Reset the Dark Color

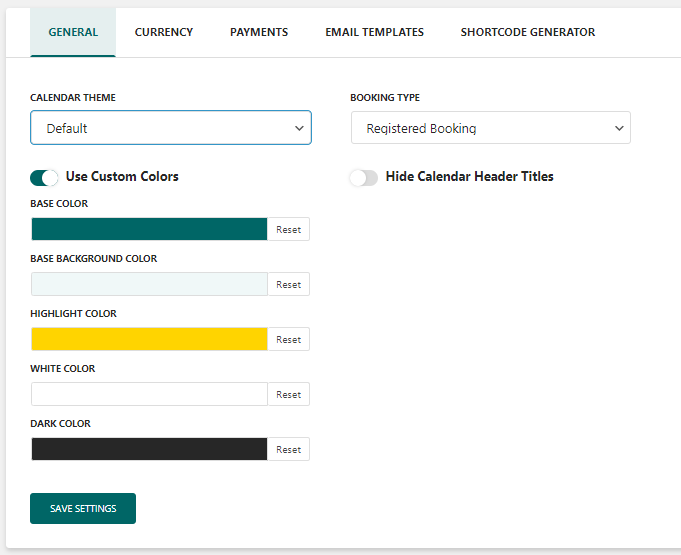tap(289, 449)
